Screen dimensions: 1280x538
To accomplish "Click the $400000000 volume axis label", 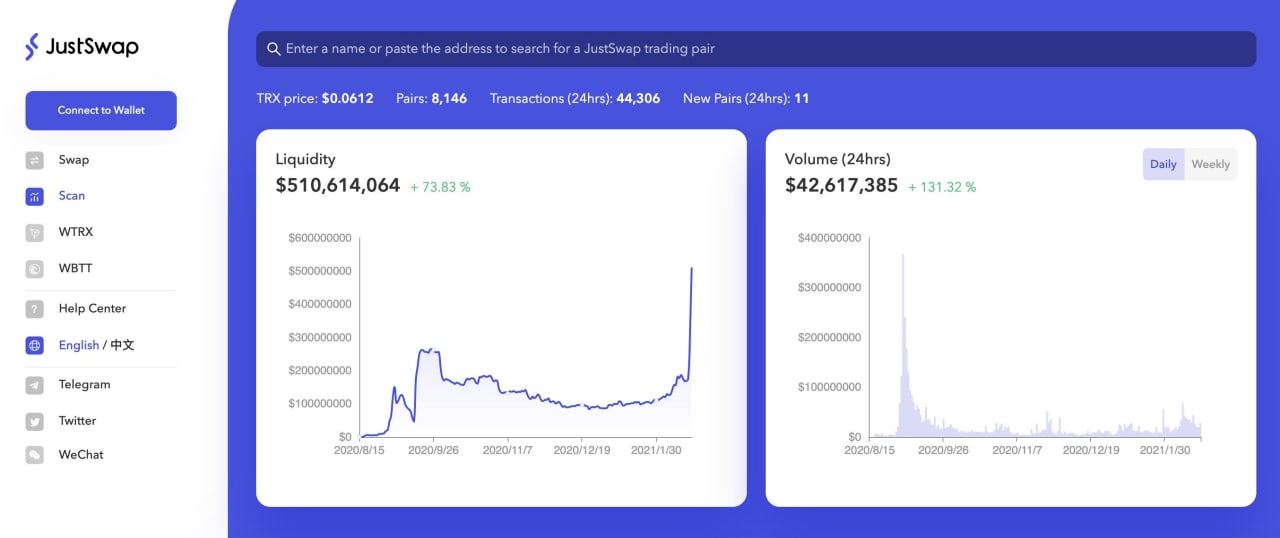I will [830, 237].
